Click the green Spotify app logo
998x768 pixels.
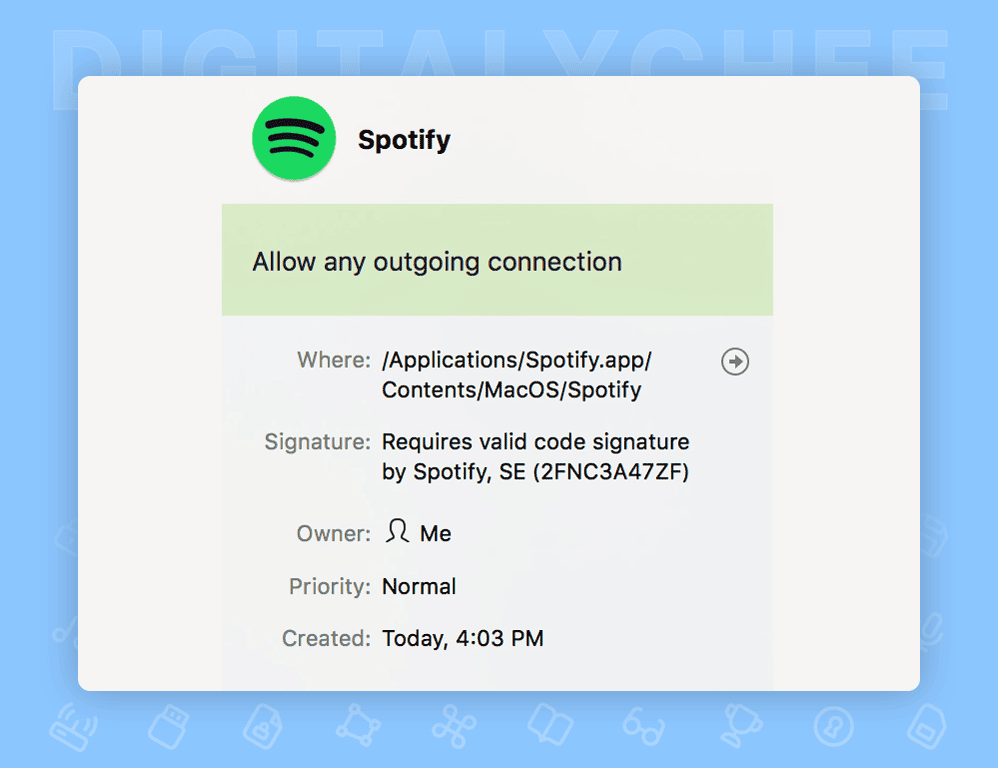[294, 138]
